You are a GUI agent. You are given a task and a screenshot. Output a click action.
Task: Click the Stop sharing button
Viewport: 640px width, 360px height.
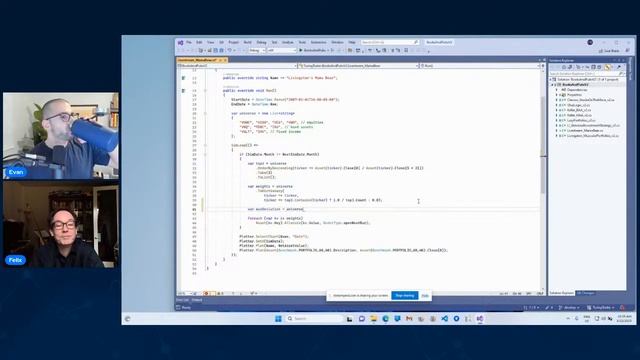click(x=404, y=296)
